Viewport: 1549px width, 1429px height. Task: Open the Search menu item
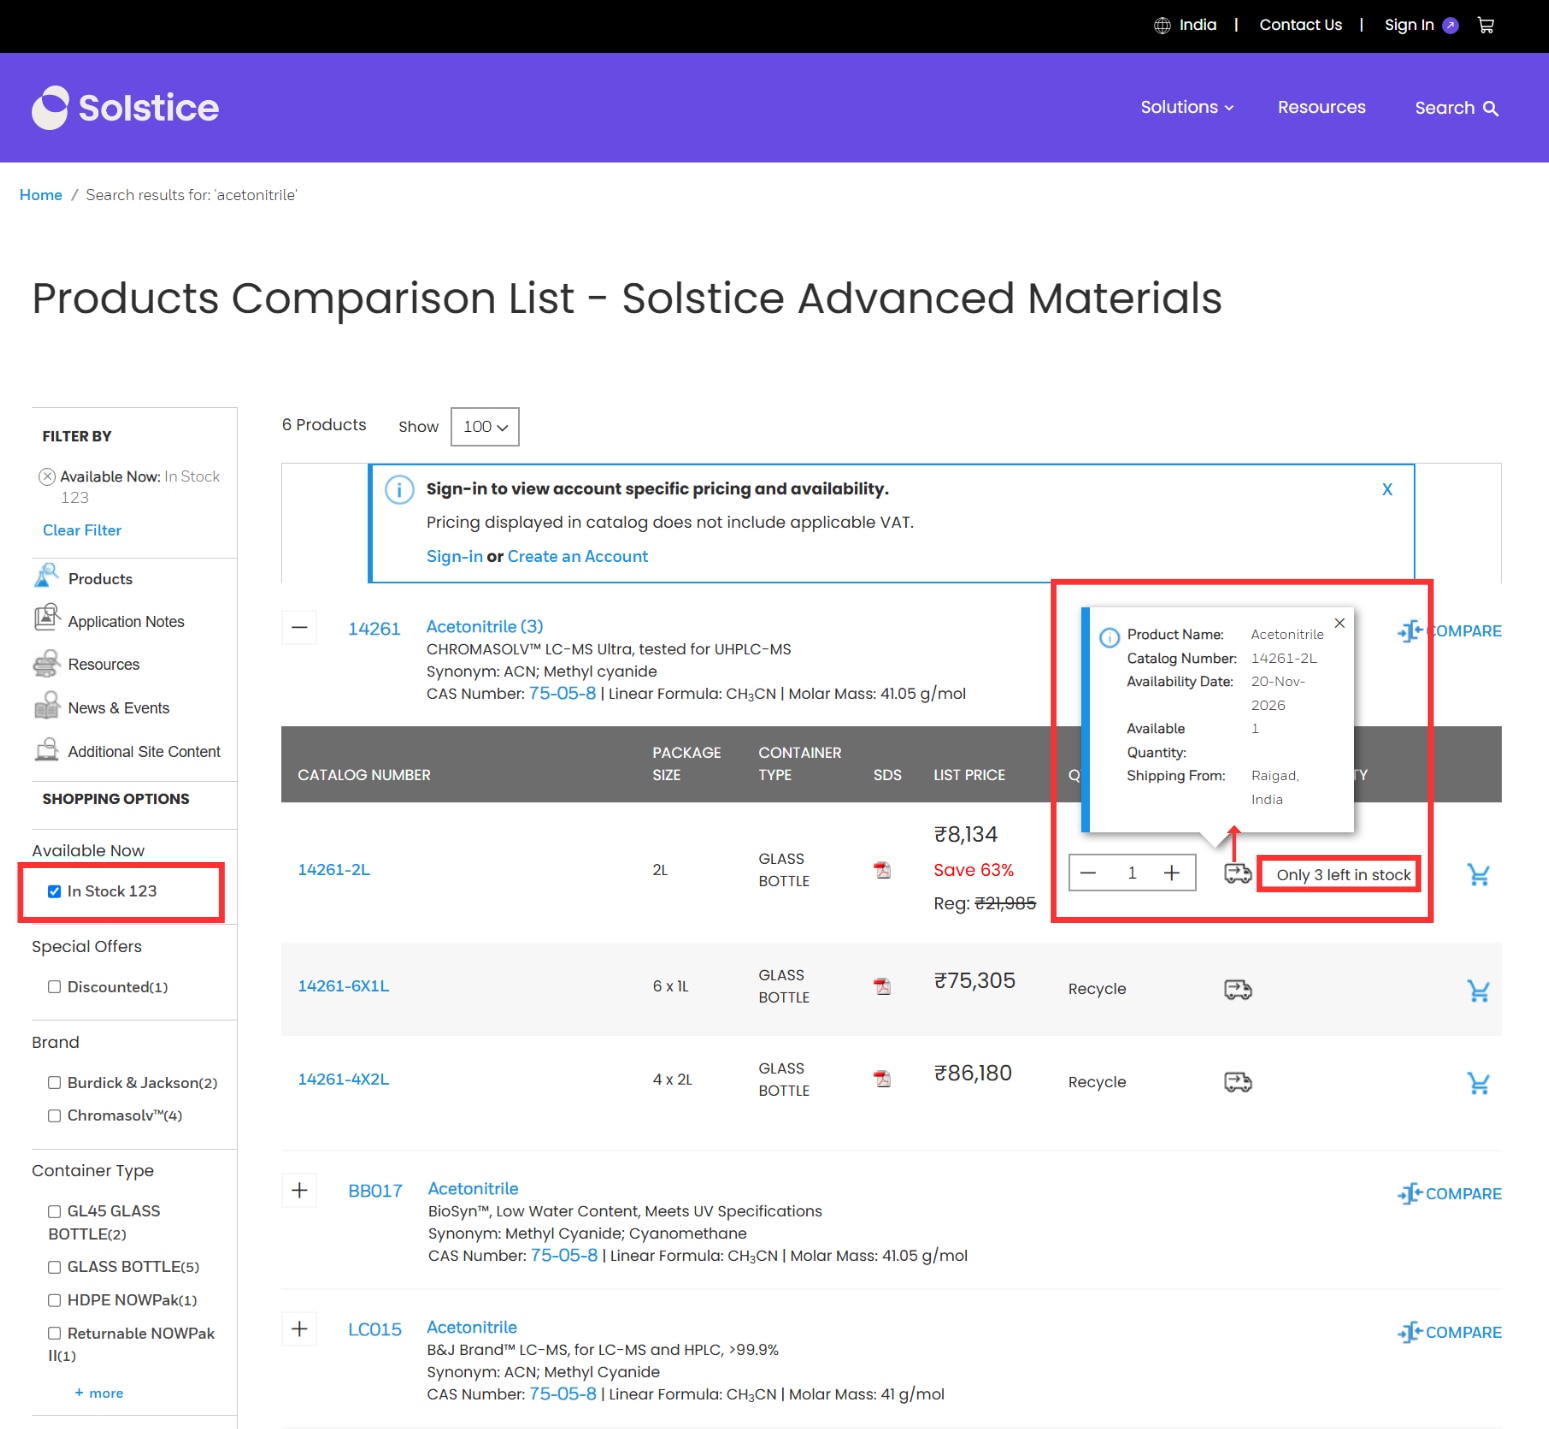coord(1456,108)
